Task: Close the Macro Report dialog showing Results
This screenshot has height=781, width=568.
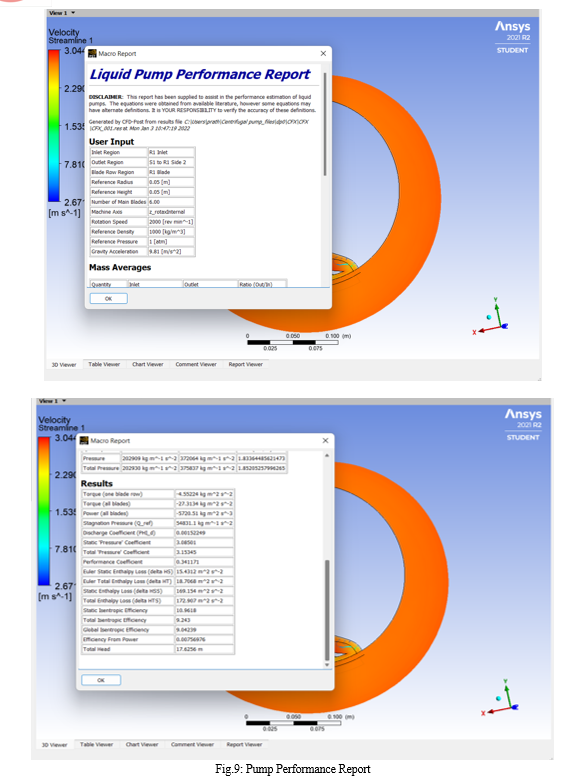Action: [x=325, y=440]
